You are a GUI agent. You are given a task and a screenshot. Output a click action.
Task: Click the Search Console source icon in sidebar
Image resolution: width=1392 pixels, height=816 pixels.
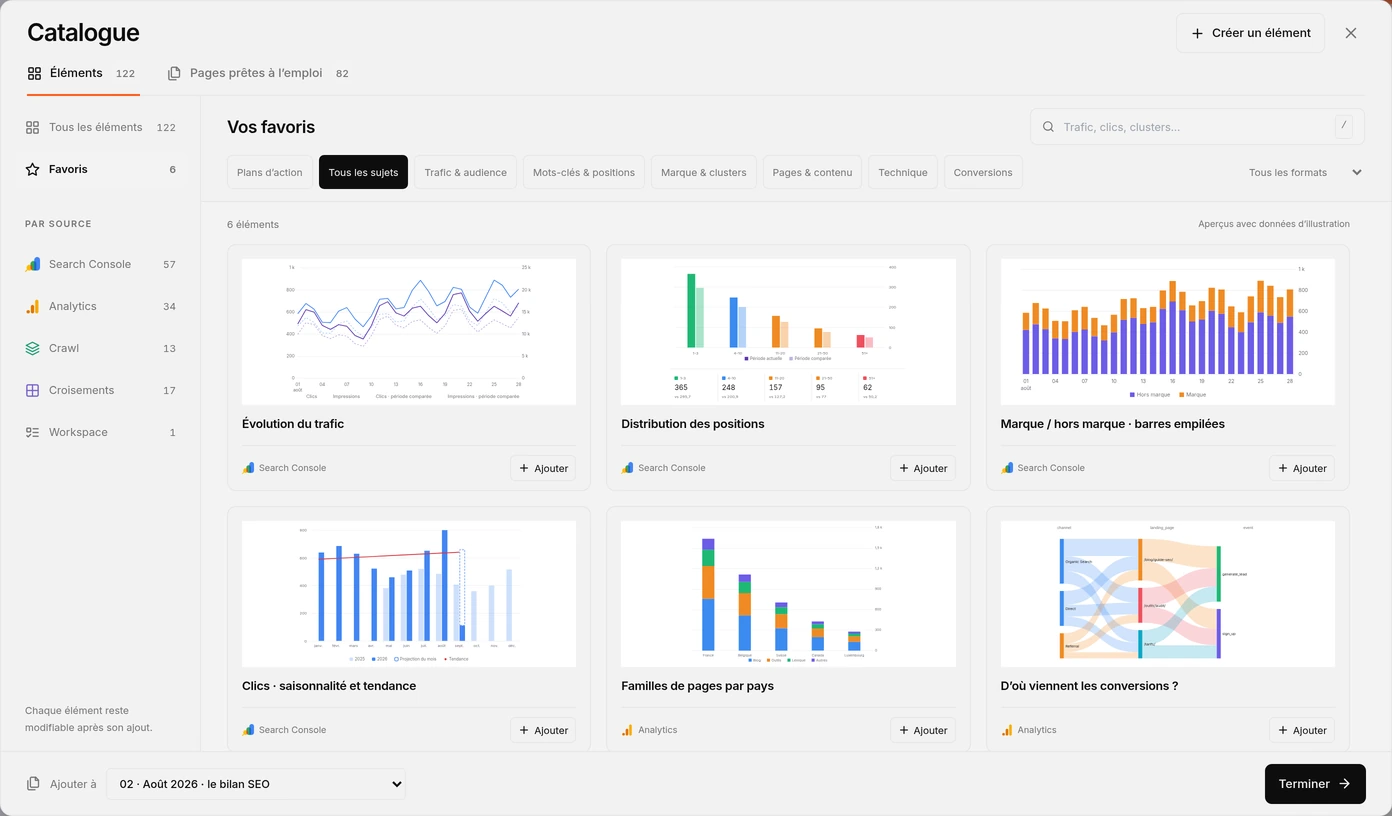(33, 264)
